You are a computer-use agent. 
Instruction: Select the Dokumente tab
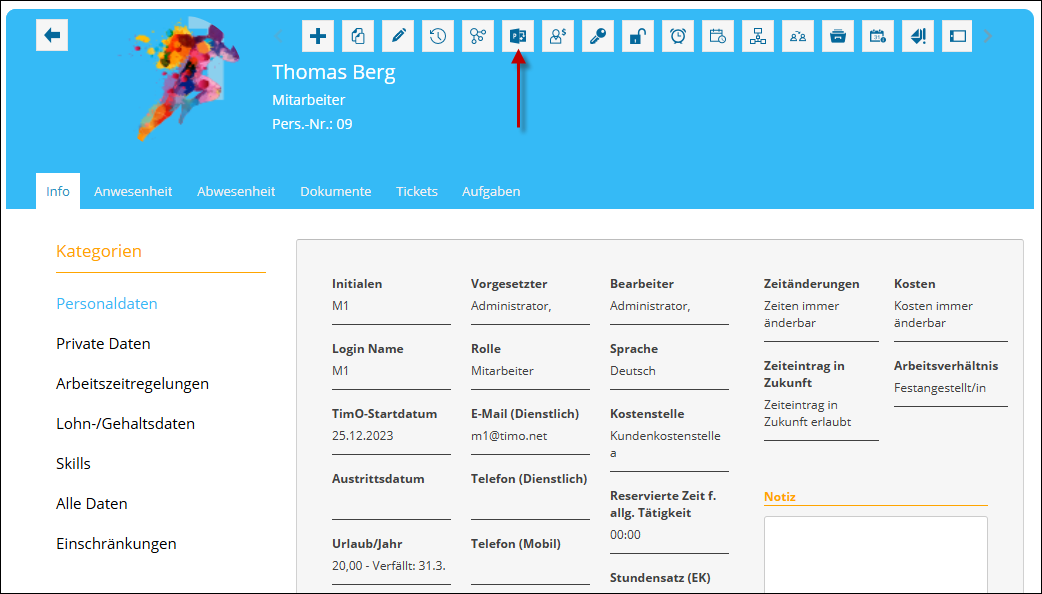point(335,191)
